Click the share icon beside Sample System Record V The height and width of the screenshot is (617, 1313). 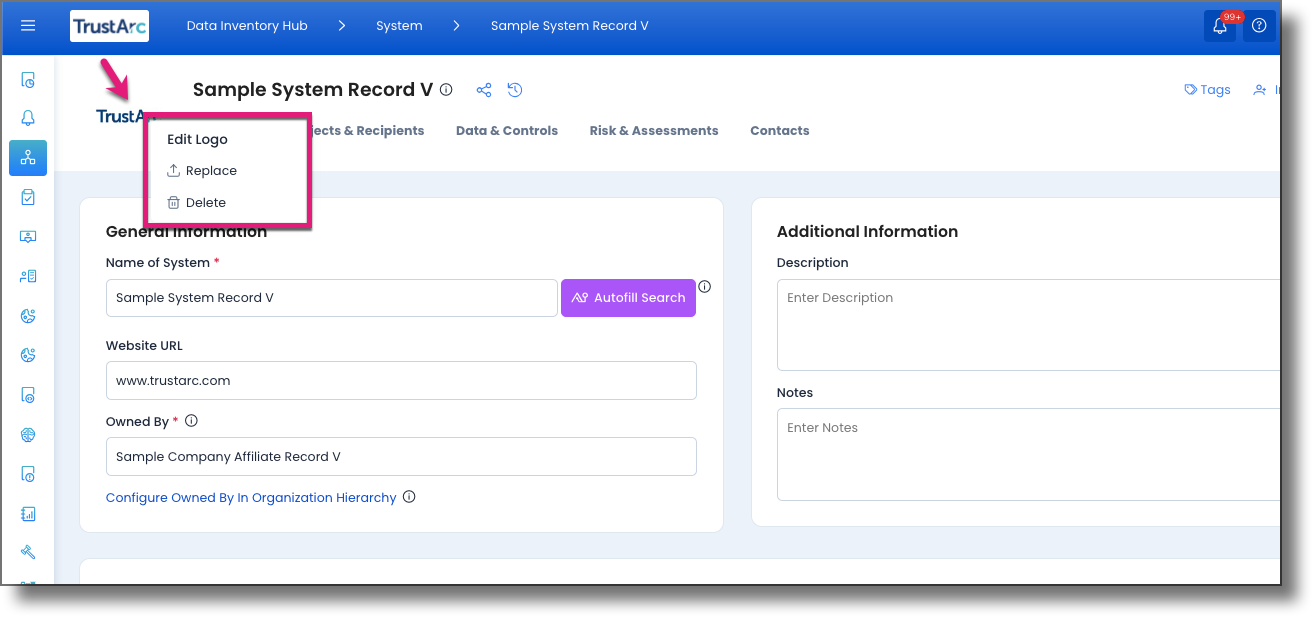(484, 90)
